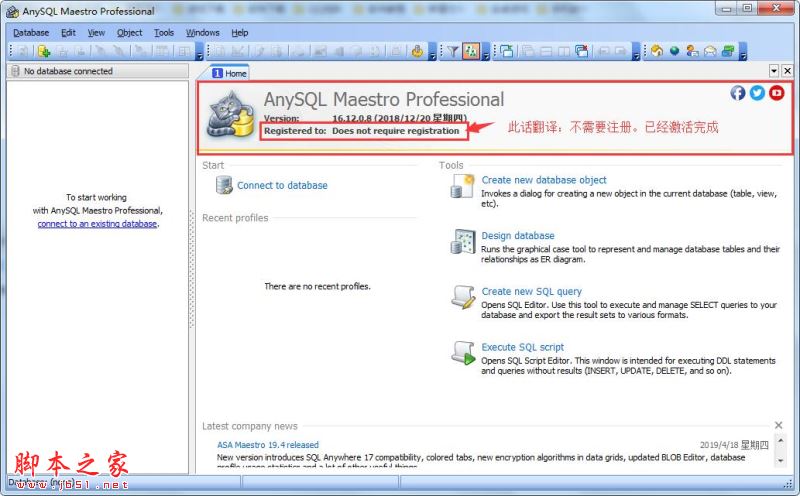800x496 pixels.
Task: Open the ASA Maestro 19.4 released news link
Action: pyautogui.click(x=268, y=444)
